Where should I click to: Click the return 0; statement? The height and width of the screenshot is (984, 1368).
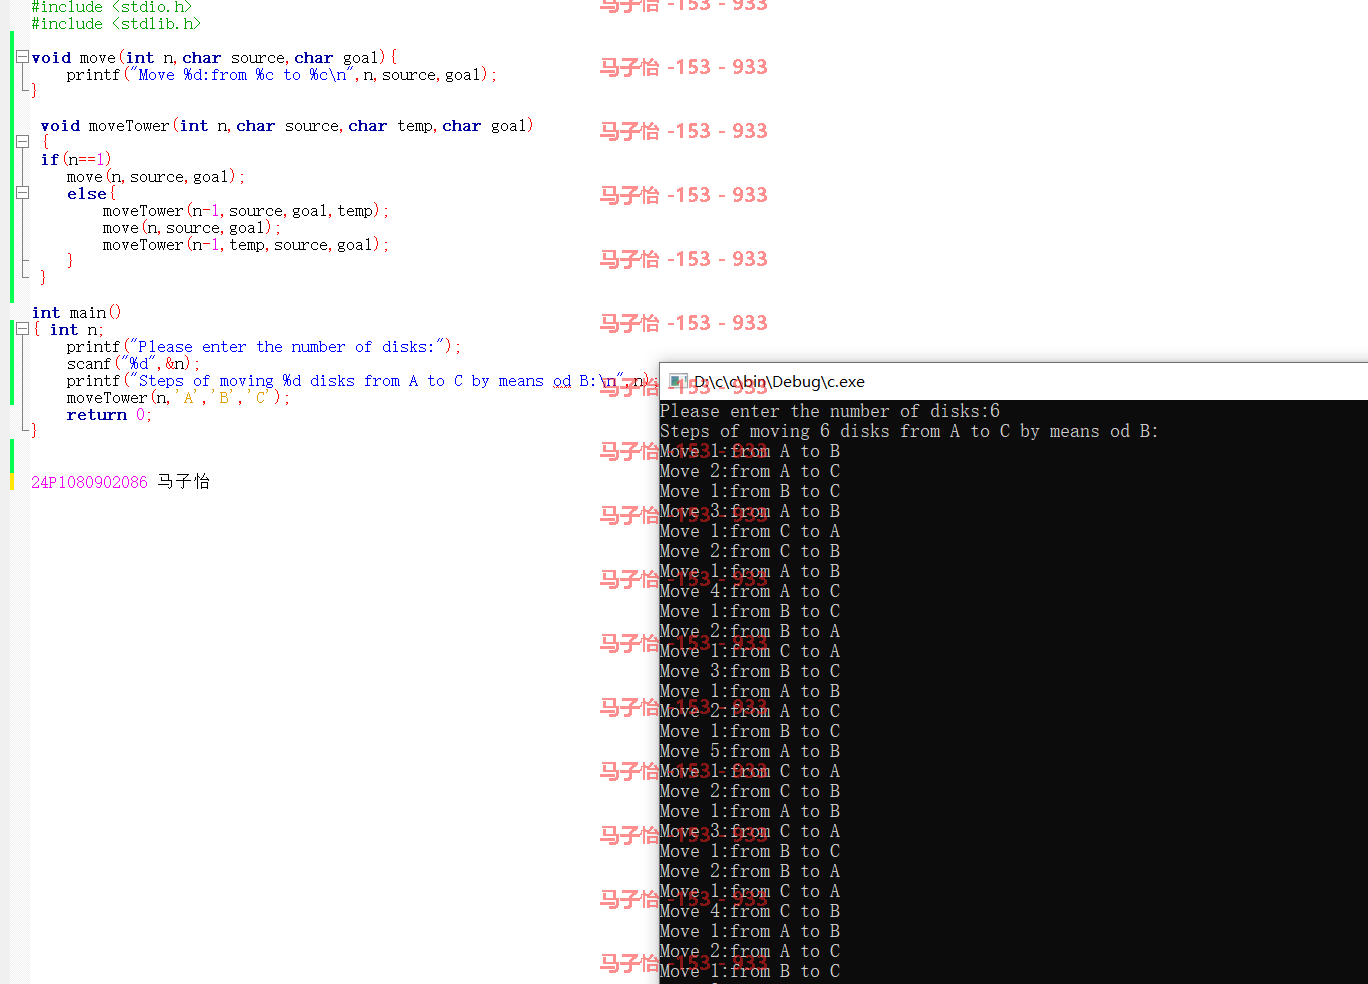pyautogui.click(x=109, y=415)
